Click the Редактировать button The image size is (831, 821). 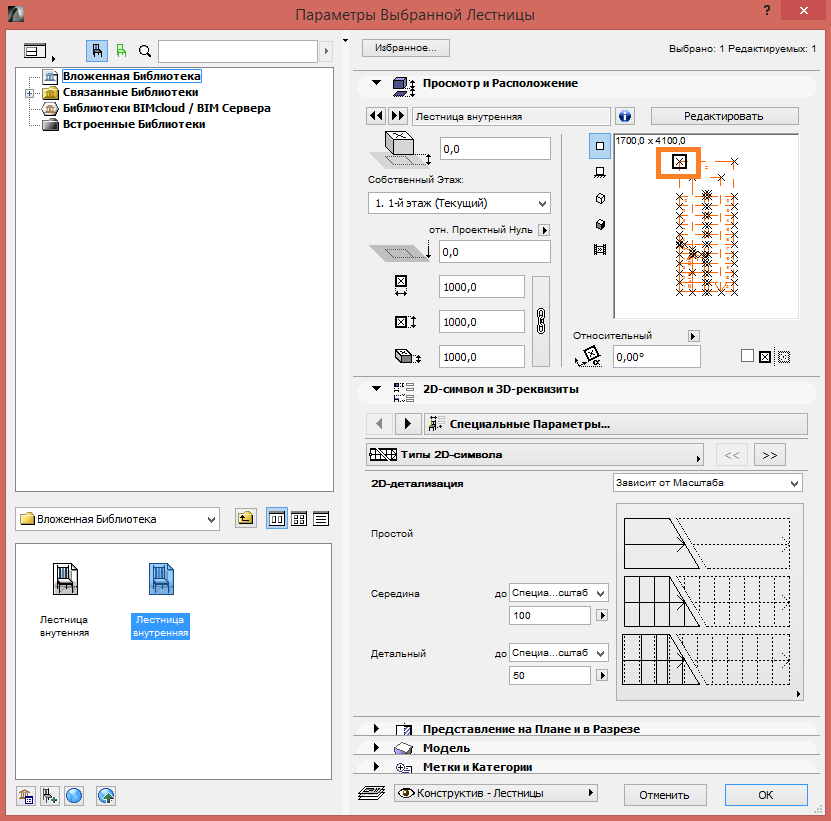tap(724, 116)
